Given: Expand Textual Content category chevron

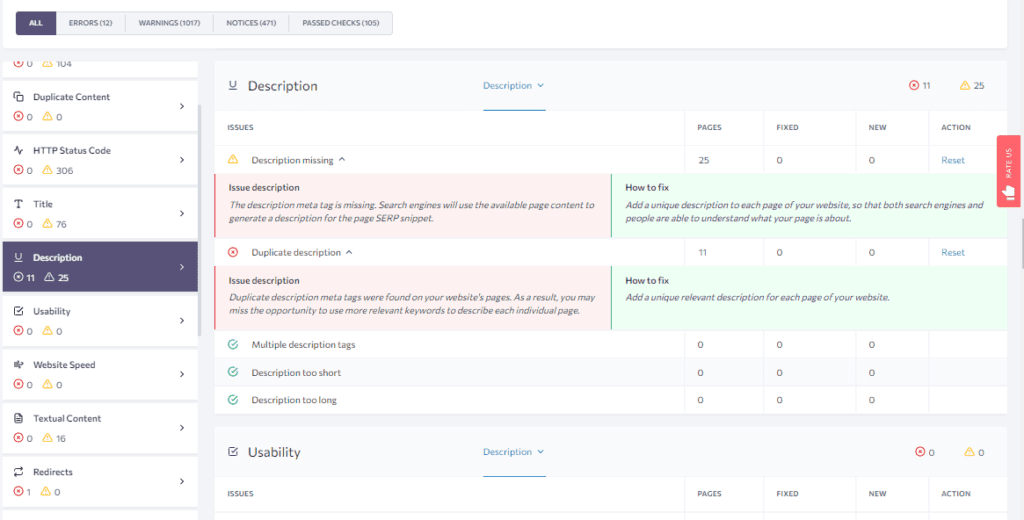Looking at the screenshot, I should tap(182, 428).
